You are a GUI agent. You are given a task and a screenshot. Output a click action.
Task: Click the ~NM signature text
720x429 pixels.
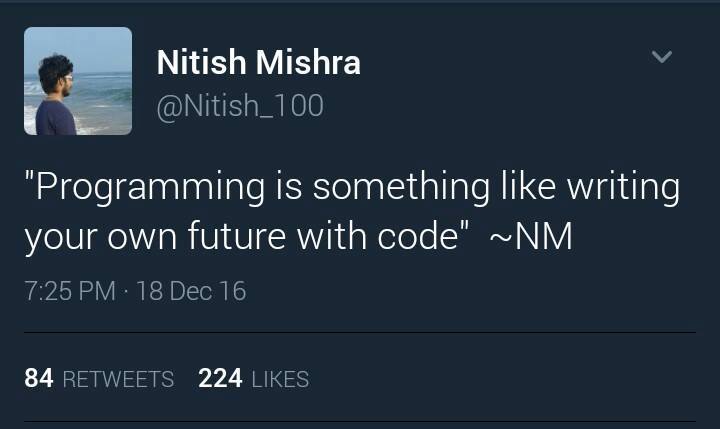click(x=530, y=239)
